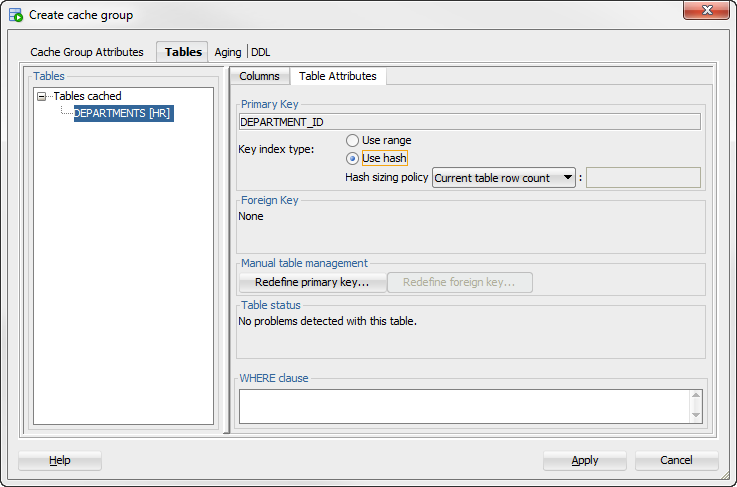The height and width of the screenshot is (487, 737).
Task: Click the Cancel button
Action: pos(676,460)
